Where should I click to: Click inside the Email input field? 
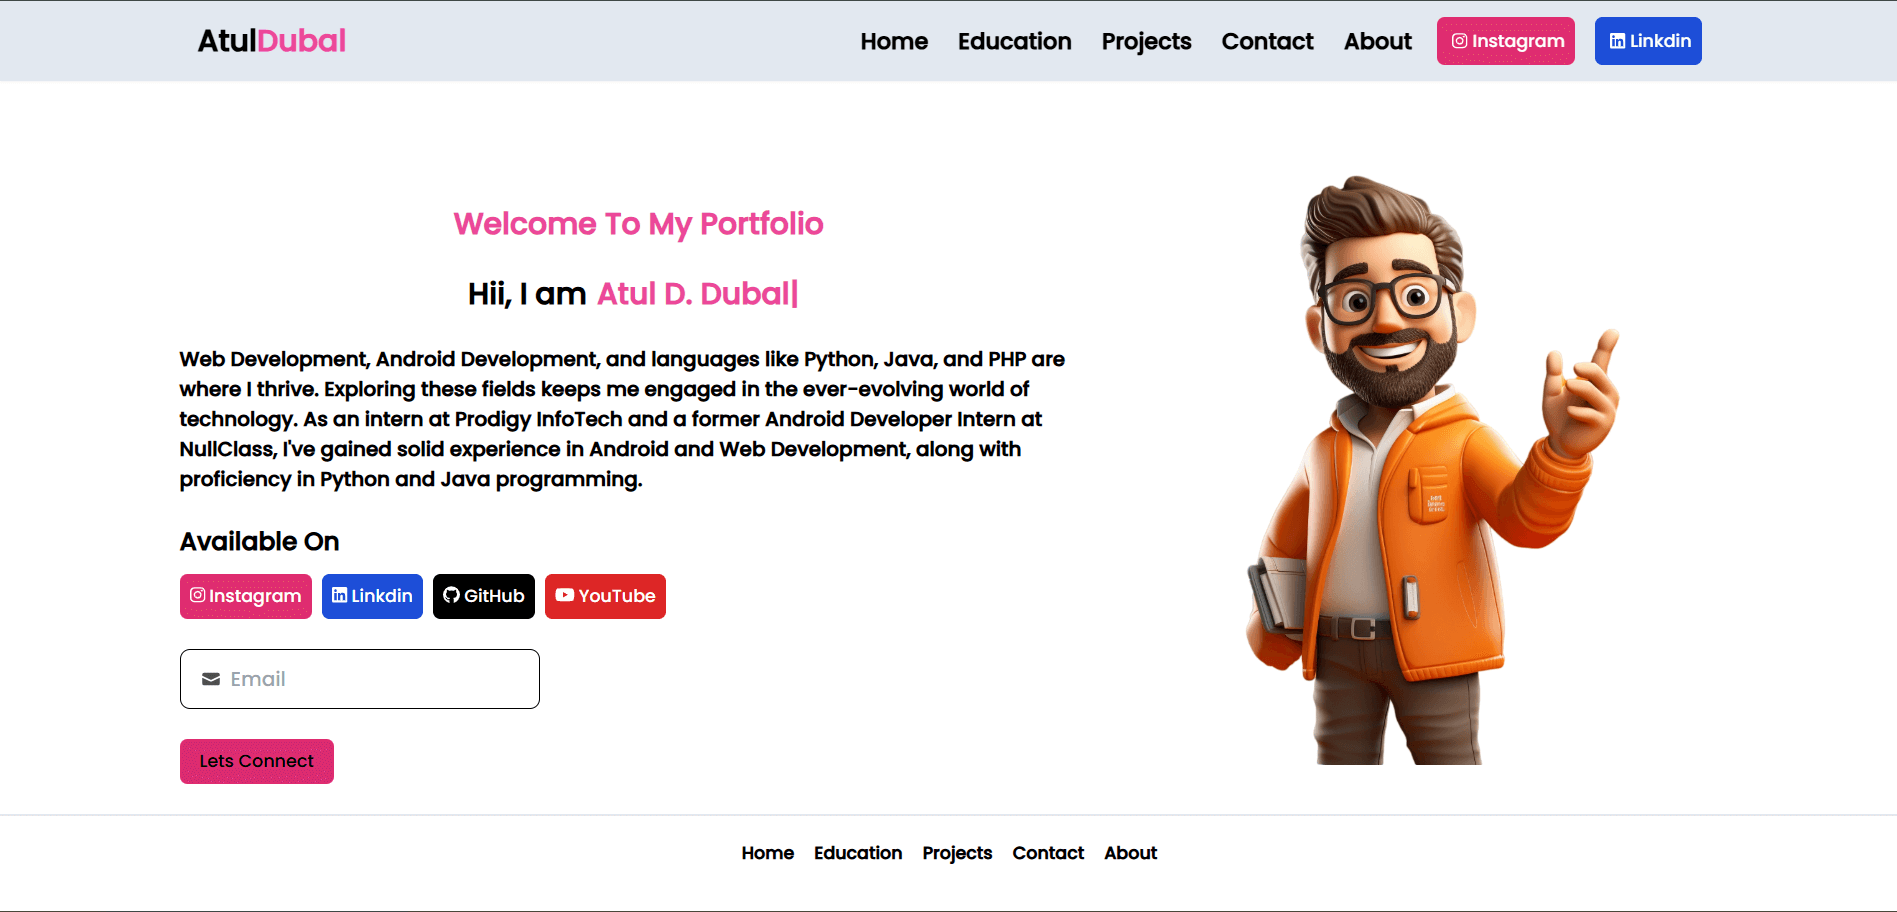point(360,679)
